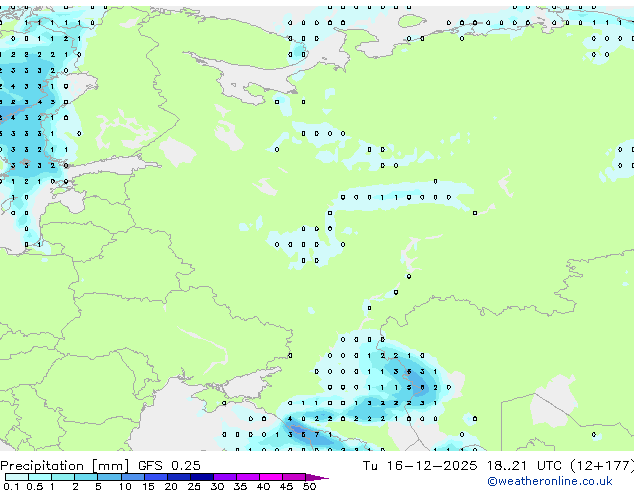The image size is (634, 490).
Task: Pick the 2–5 mm legend color swatch
Action: coord(86,477)
